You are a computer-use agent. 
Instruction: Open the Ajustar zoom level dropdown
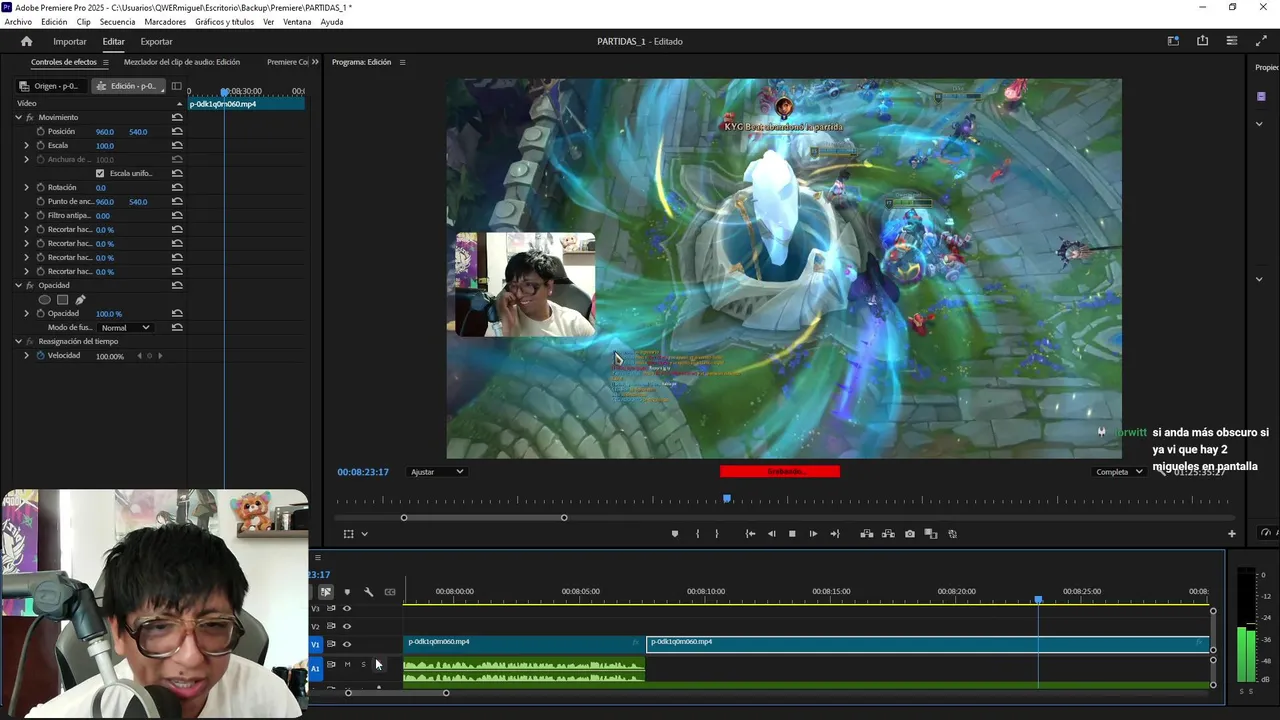437,472
